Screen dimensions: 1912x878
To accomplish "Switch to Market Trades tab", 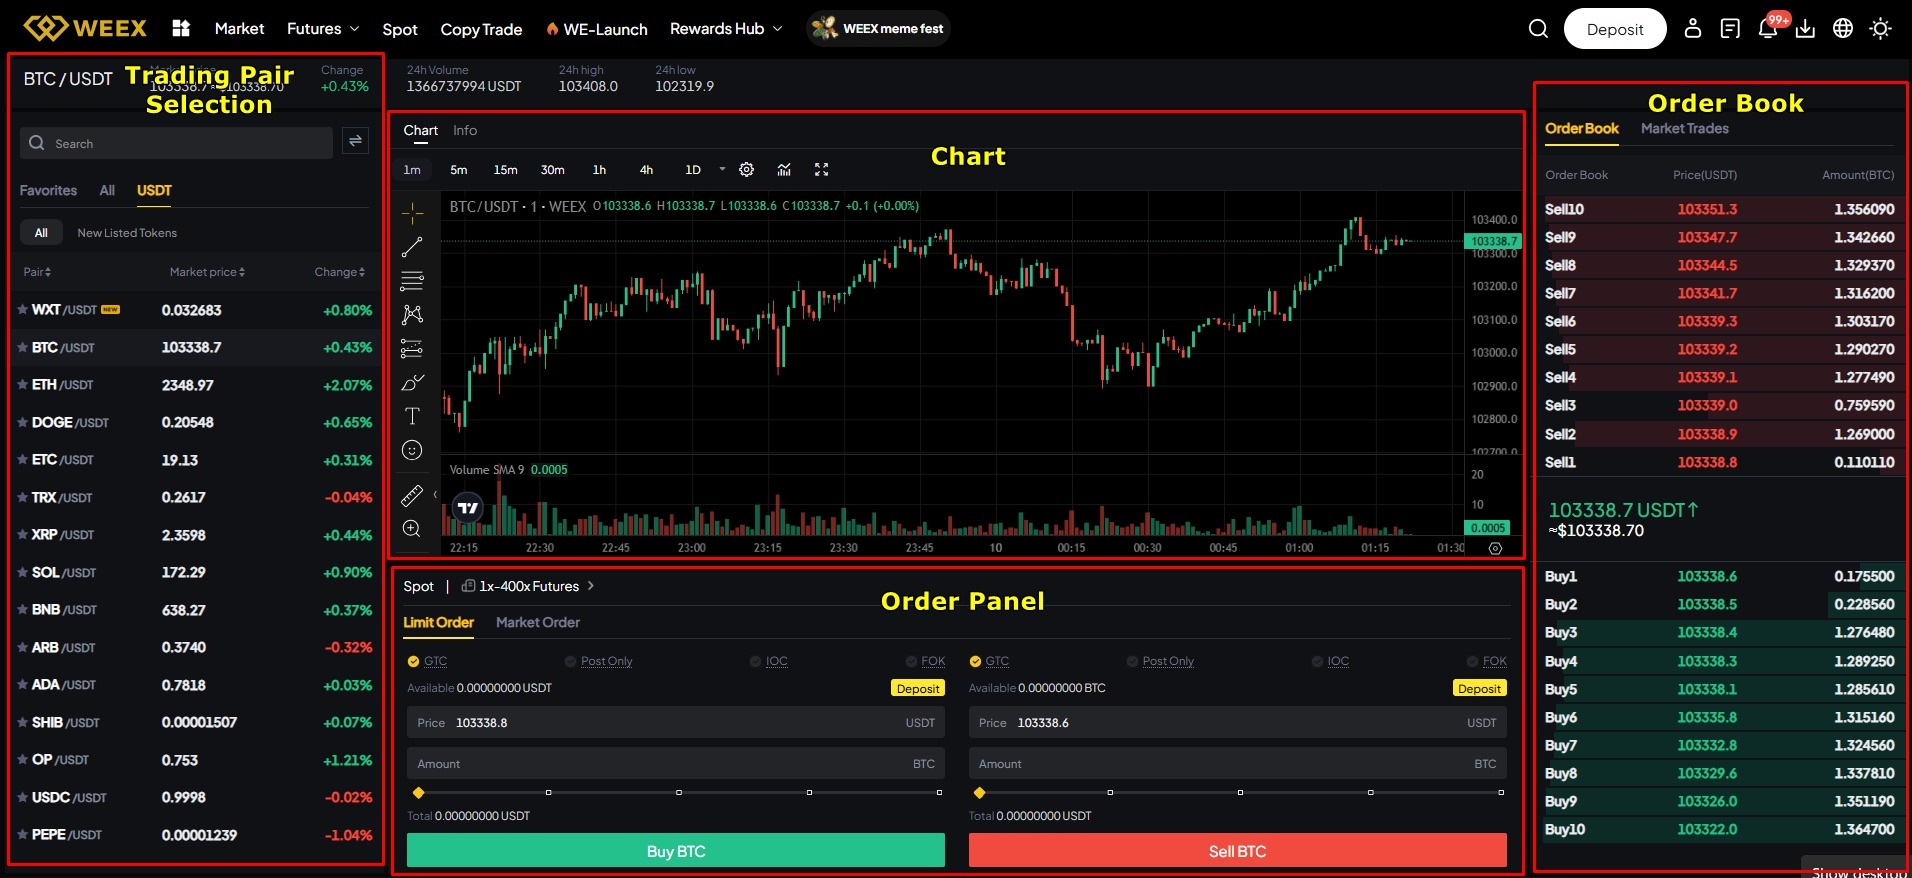I will pos(1684,128).
